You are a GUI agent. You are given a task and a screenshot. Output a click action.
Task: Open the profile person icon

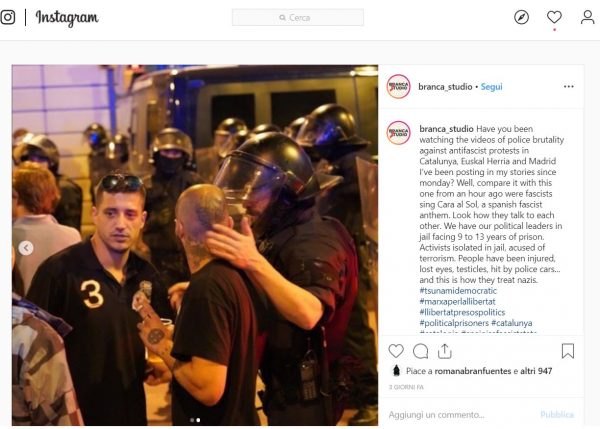(587, 17)
